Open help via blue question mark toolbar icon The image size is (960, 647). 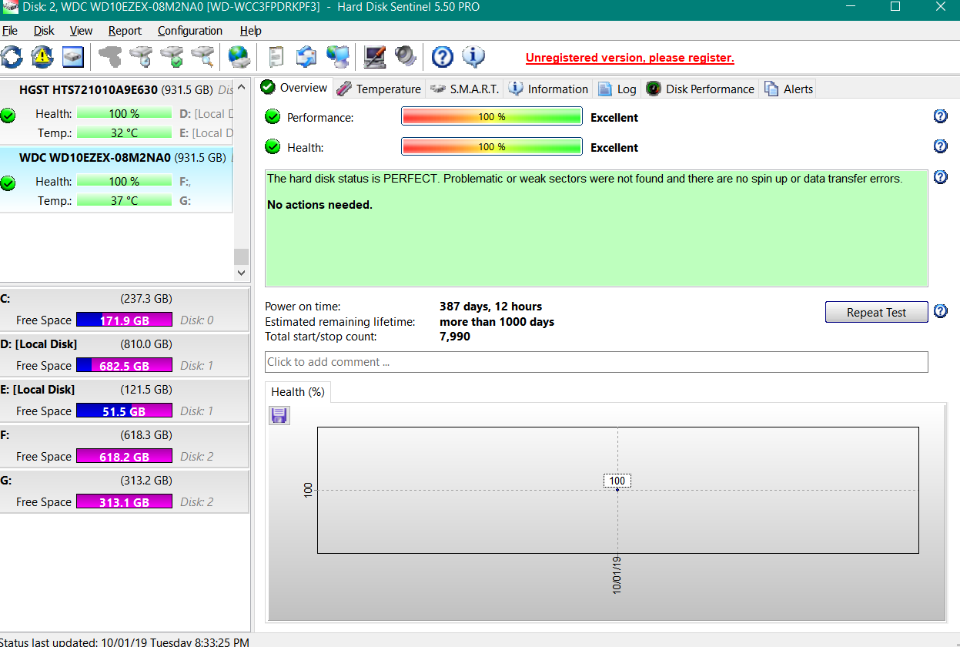tap(442, 56)
